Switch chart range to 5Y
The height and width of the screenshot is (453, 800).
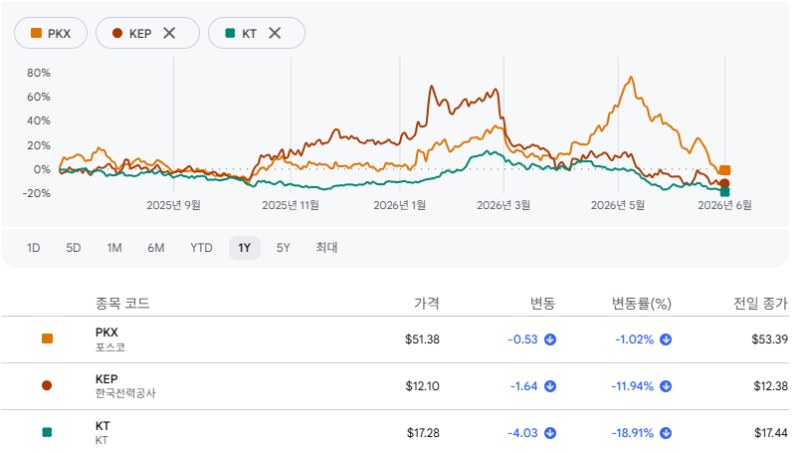pos(283,248)
